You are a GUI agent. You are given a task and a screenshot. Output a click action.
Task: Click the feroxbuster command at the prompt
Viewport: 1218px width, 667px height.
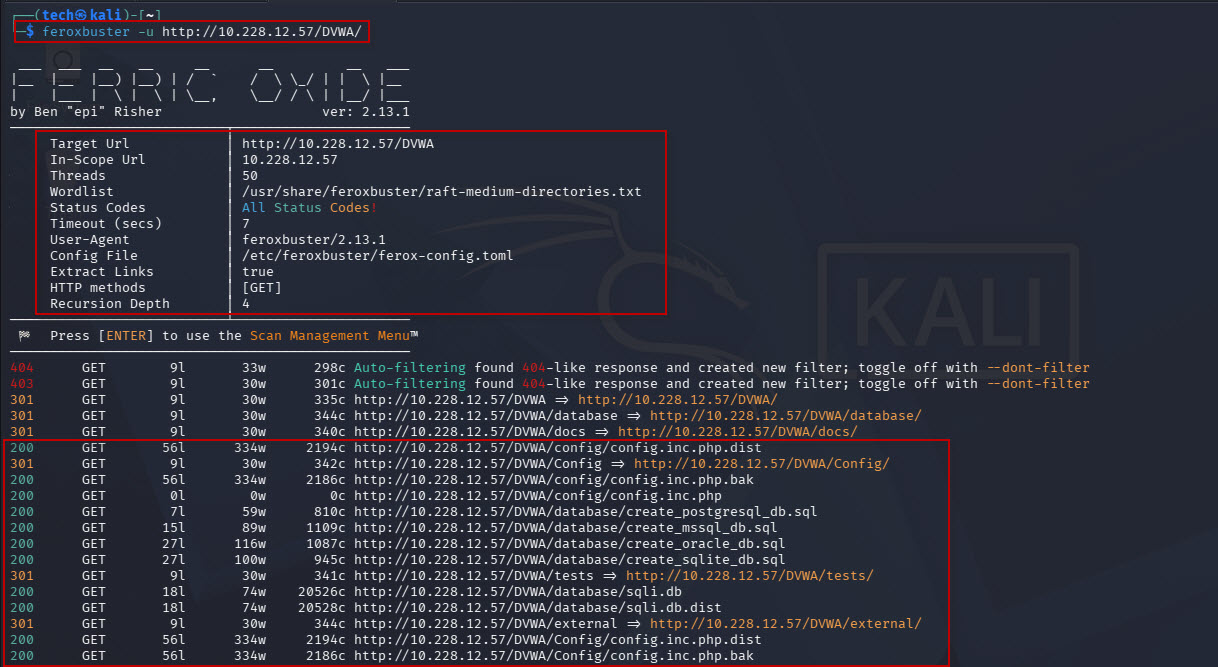pos(203,32)
